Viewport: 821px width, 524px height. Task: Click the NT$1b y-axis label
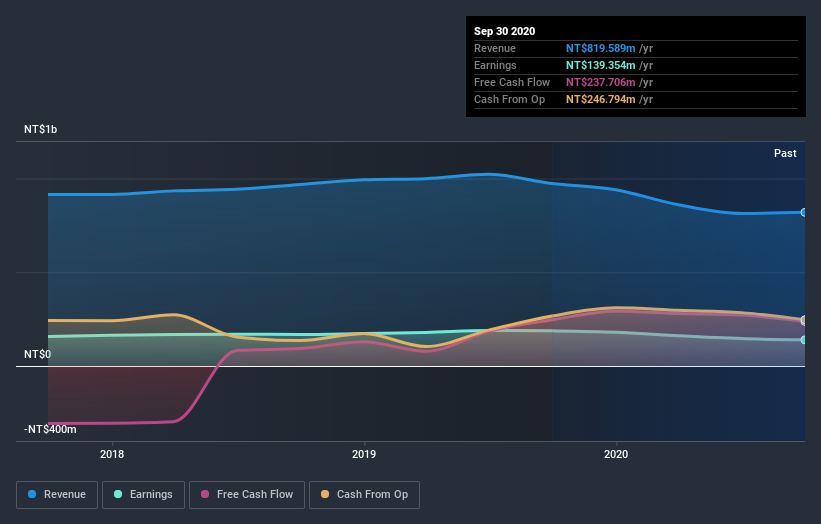tap(40, 129)
